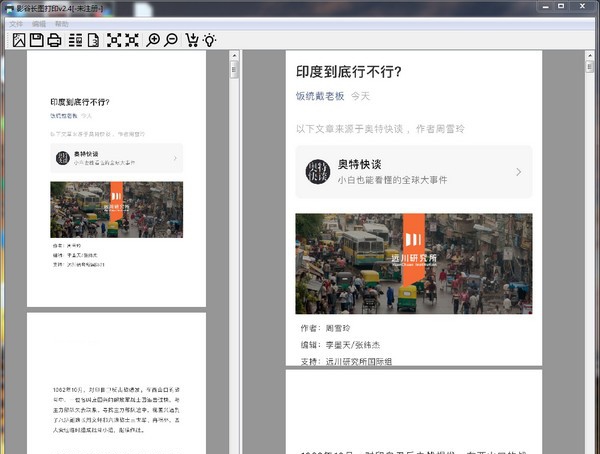Click the shrink collapse view icon

pyautogui.click(x=131, y=40)
